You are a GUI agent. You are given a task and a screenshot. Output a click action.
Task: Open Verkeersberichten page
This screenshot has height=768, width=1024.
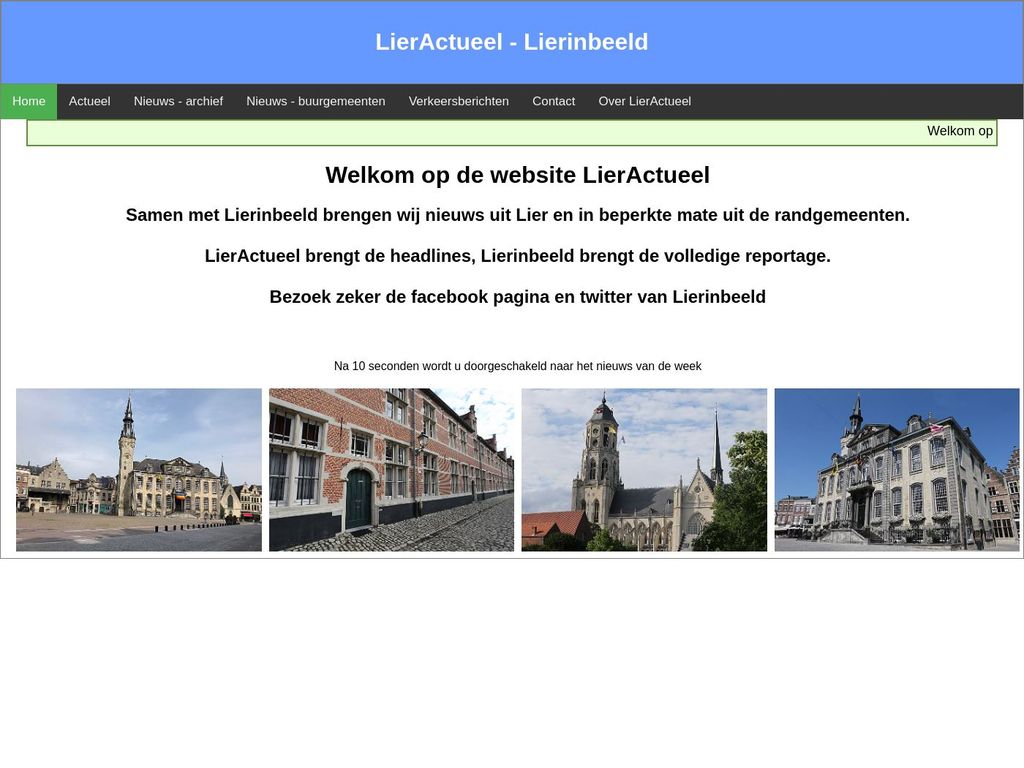pos(458,101)
